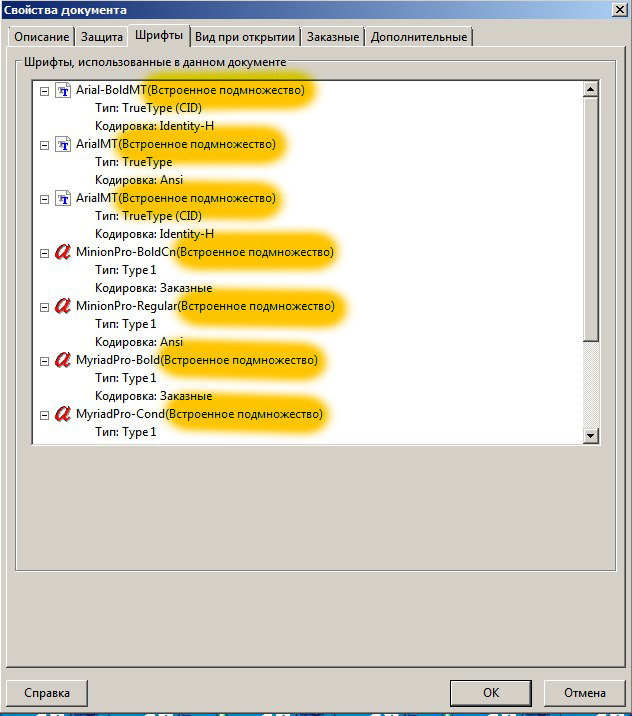Open the Вид при открытии tab

(x=245, y=37)
